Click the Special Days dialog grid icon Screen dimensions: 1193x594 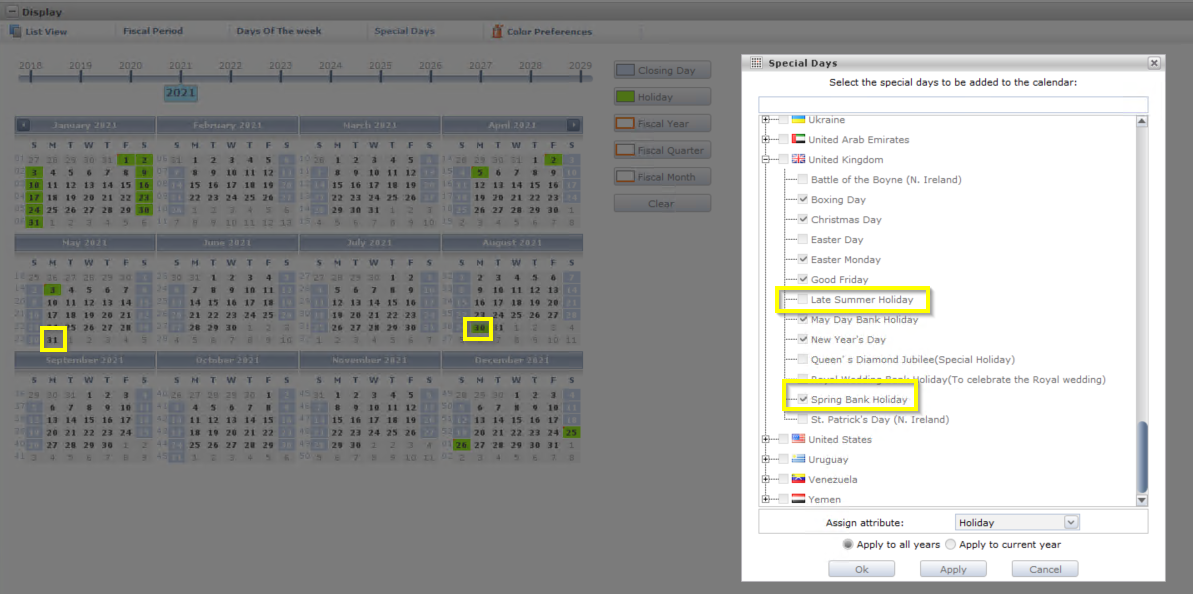pyautogui.click(x=756, y=63)
